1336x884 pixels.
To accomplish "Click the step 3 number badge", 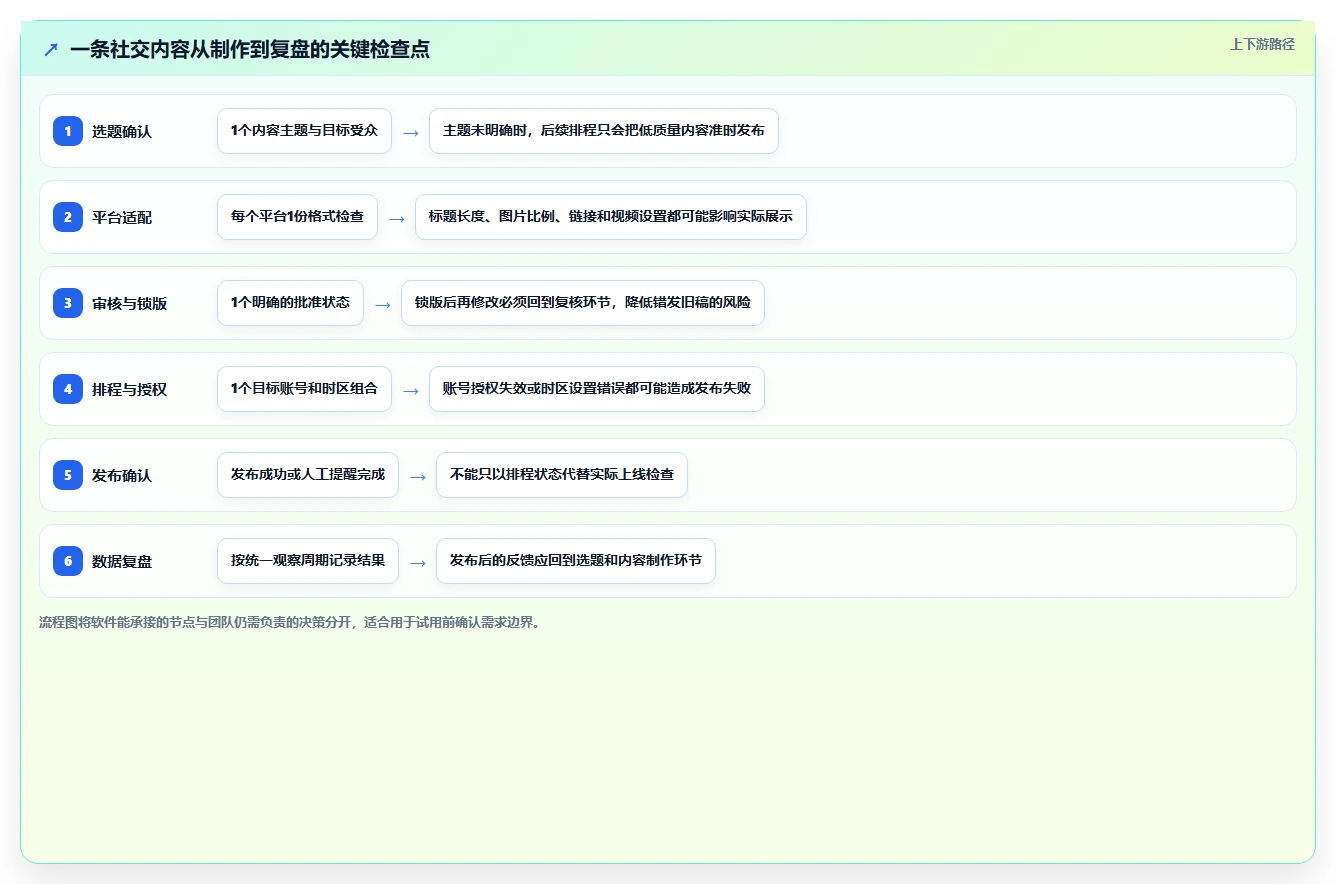I will tap(68, 303).
